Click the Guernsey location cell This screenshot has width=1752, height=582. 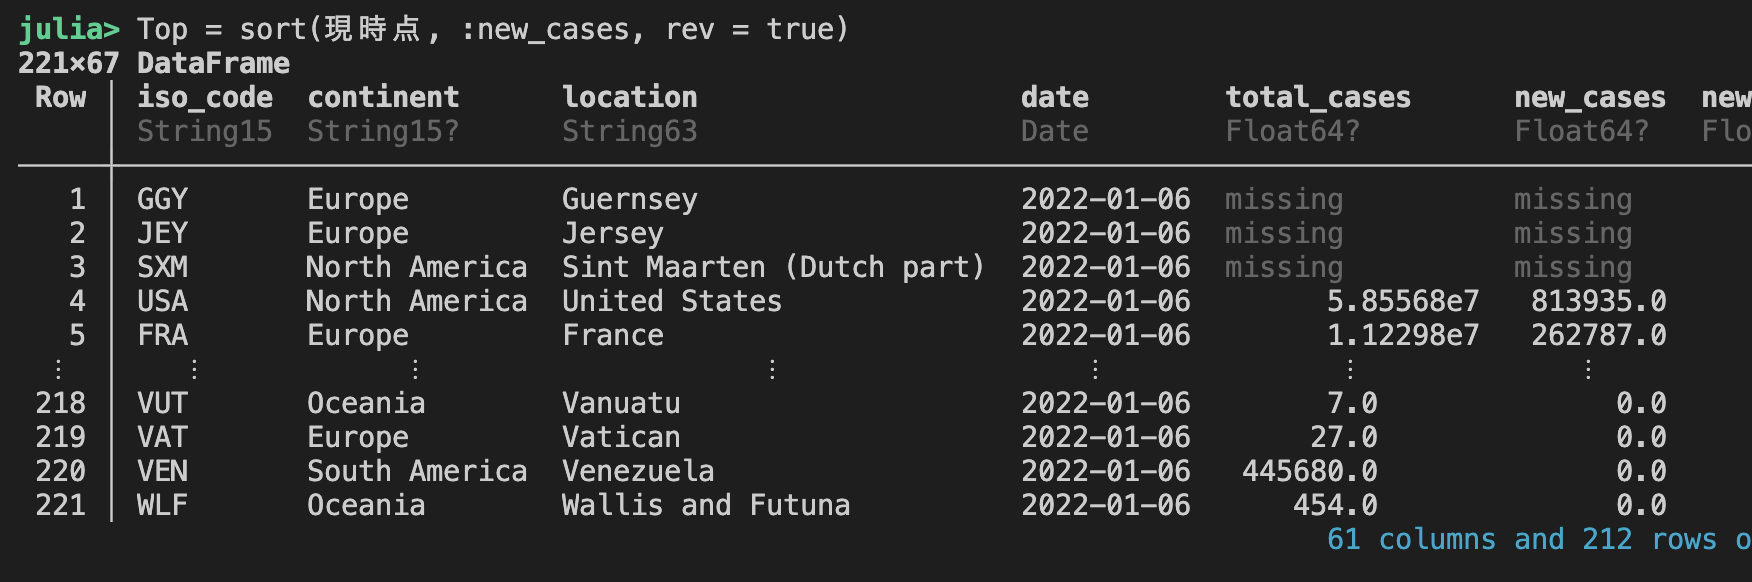click(x=629, y=199)
